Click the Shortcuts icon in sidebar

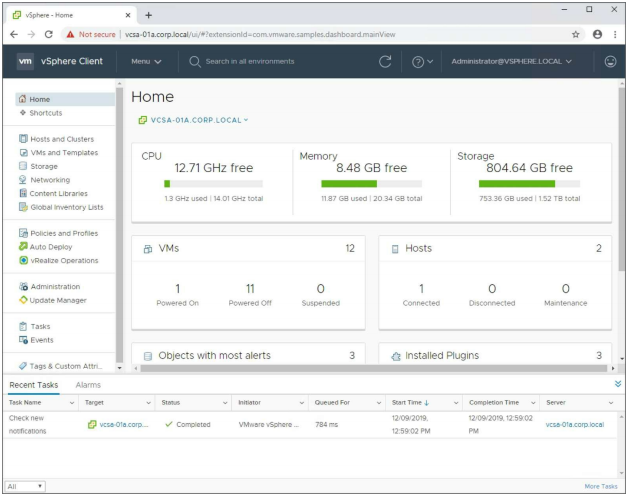click(23, 113)
